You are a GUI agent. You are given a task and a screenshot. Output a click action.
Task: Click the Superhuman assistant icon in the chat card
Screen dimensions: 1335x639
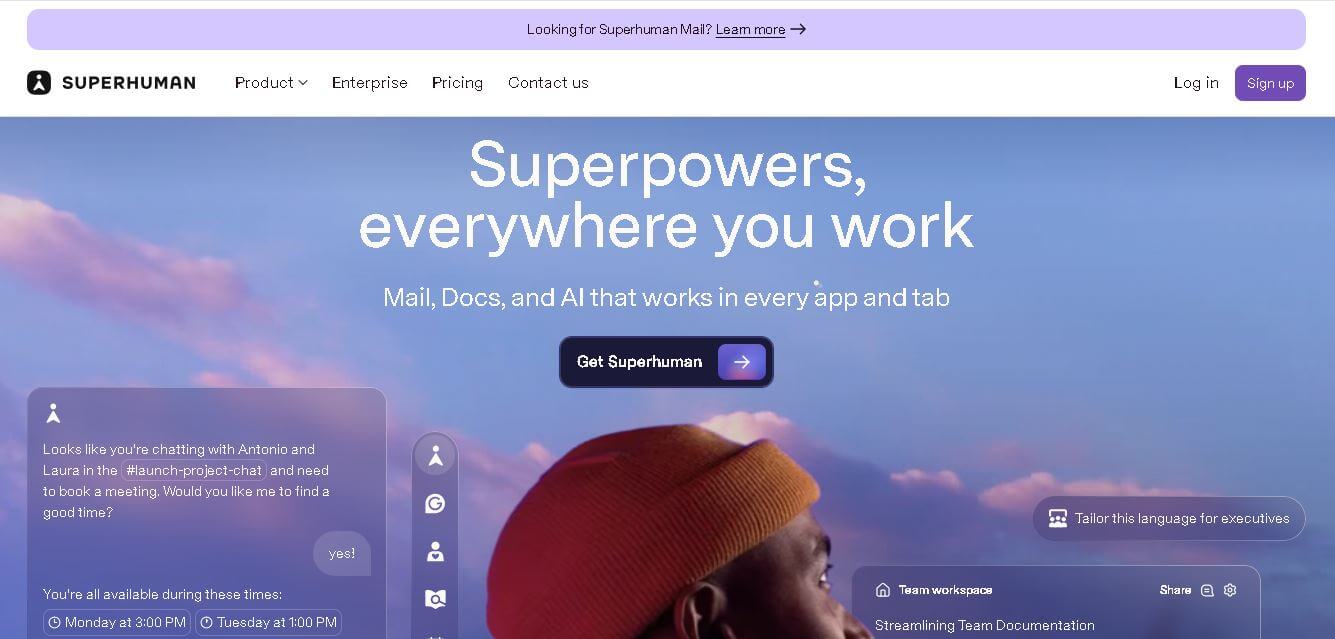tap(53, 413)
